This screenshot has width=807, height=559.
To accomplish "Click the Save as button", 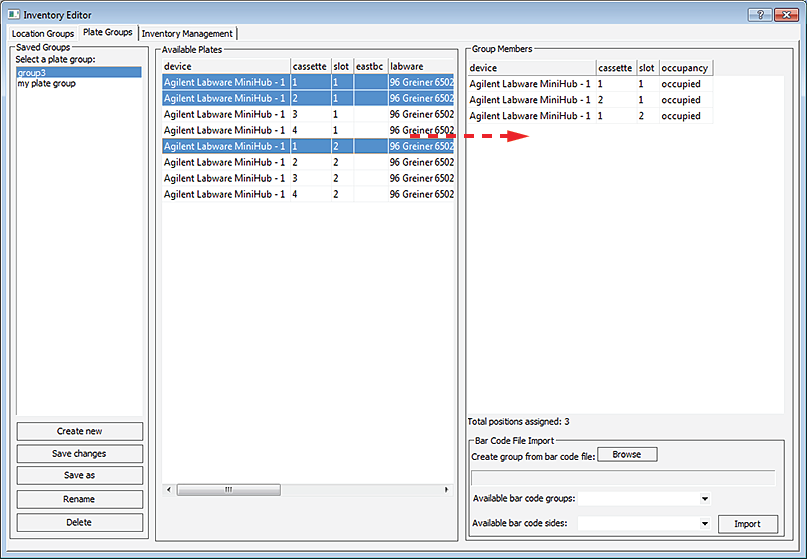I will pos(80,476).
